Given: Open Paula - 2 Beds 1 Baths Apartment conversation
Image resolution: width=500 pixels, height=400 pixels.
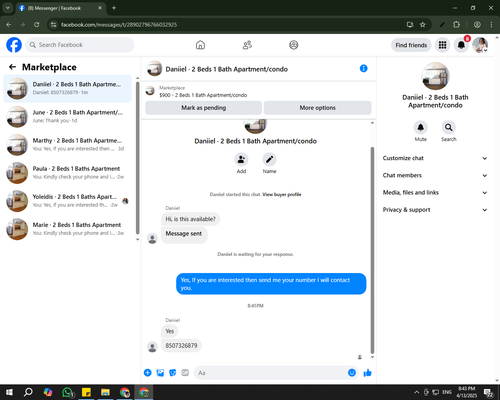Looking at the screenshot, I should pyautogui.click(x=68, y=173).
